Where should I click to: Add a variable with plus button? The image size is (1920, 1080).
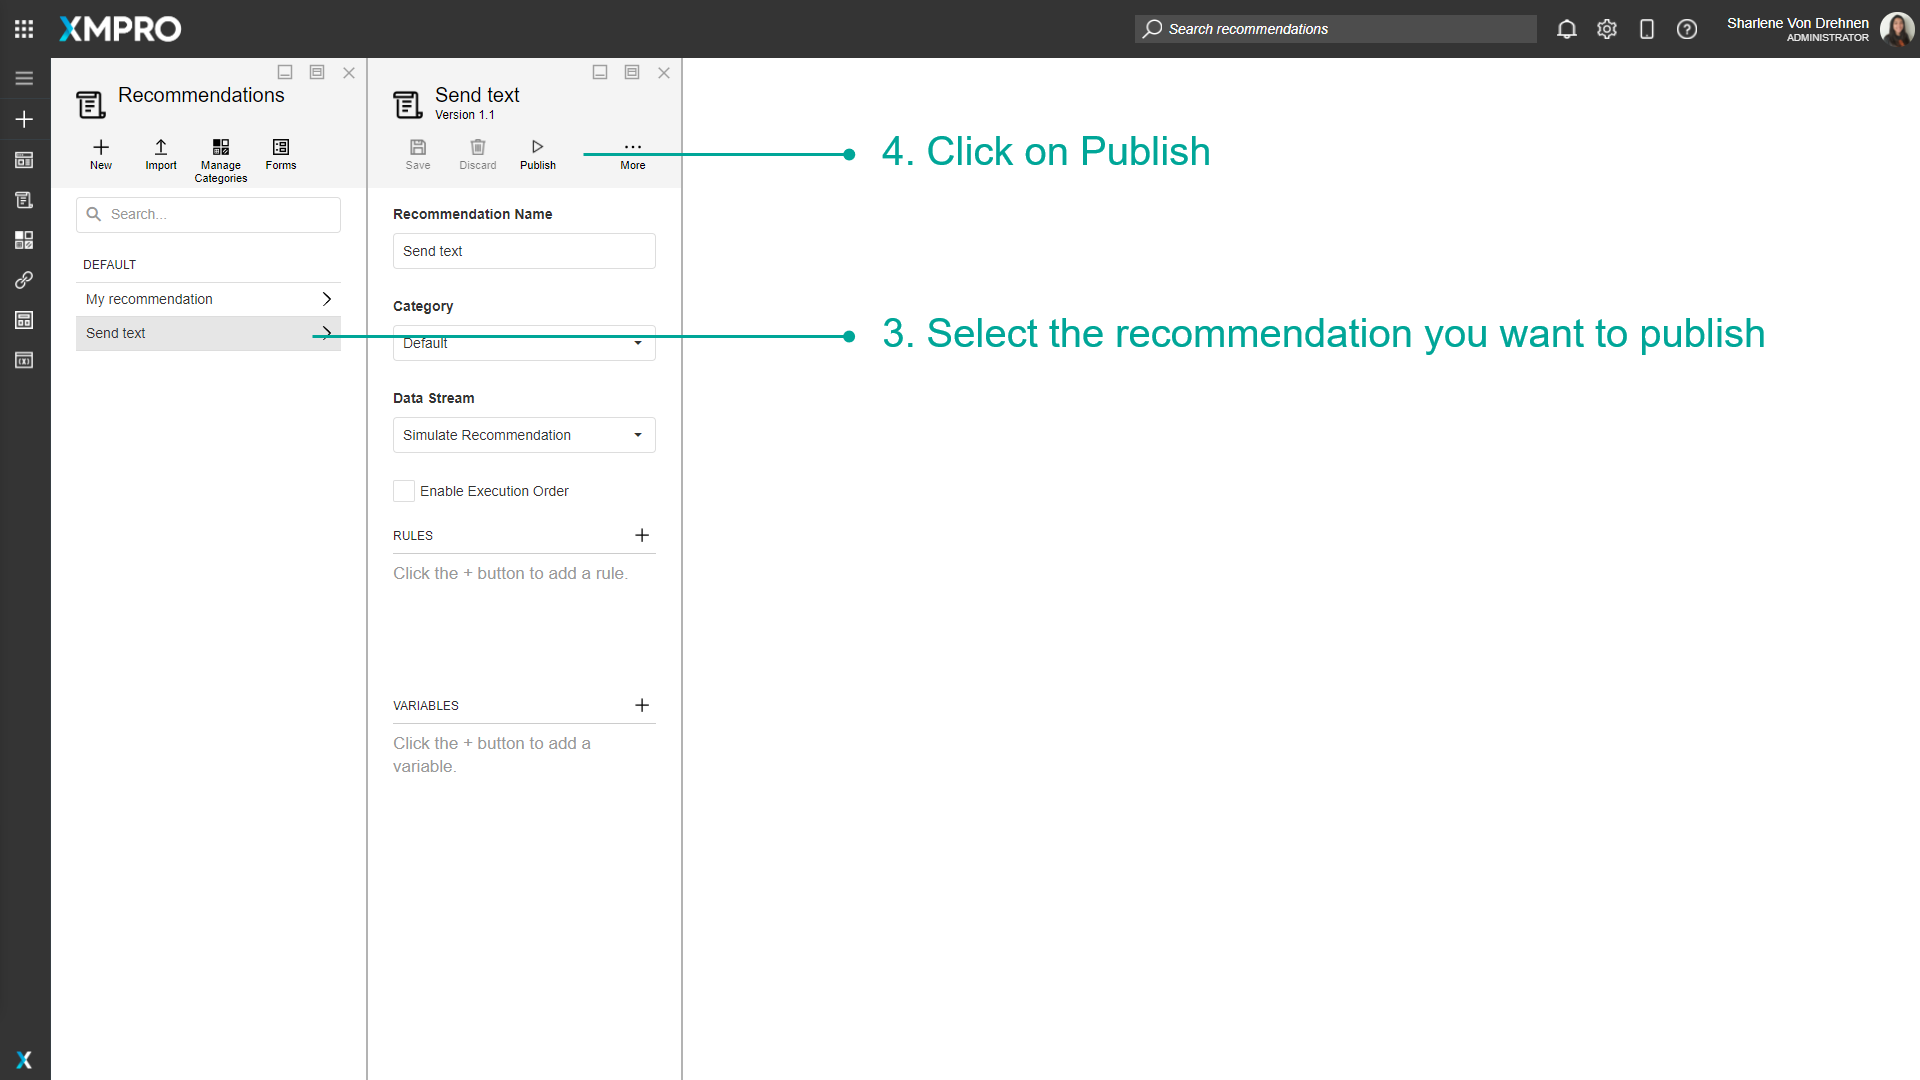pos(642,705)
